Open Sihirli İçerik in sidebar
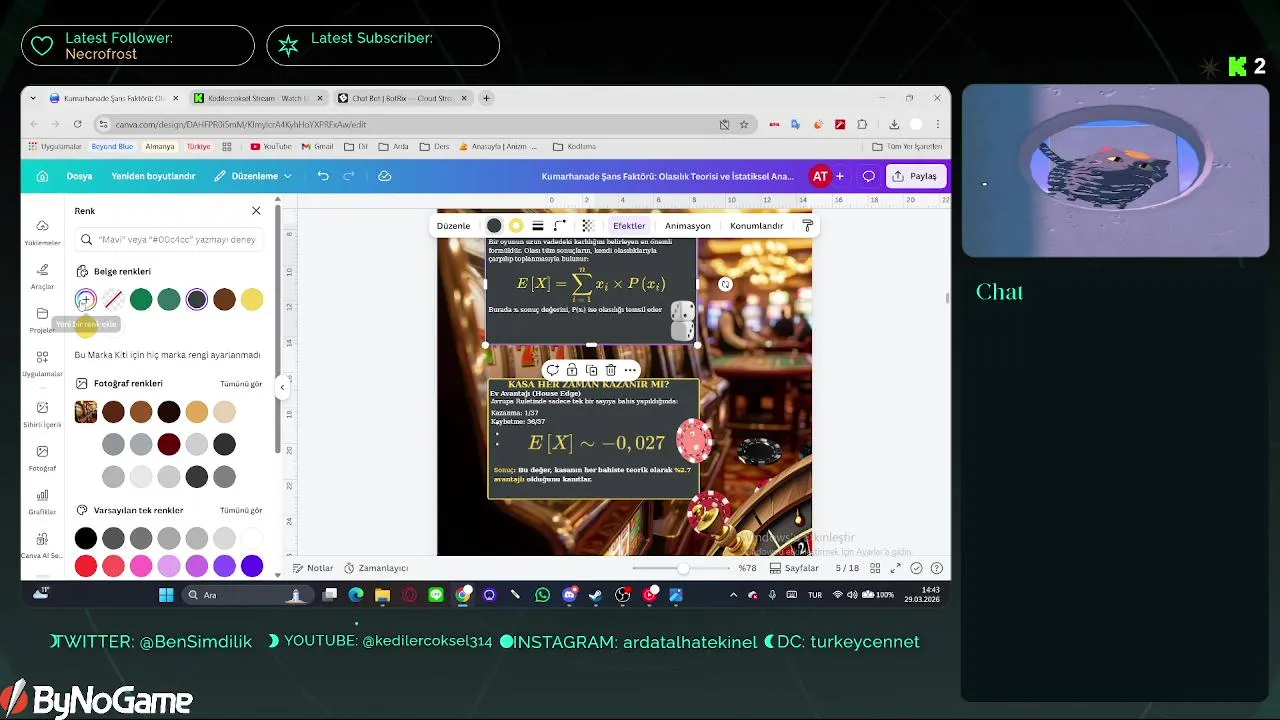This screenshot has height=720, width=1280. tap(42, 414)
